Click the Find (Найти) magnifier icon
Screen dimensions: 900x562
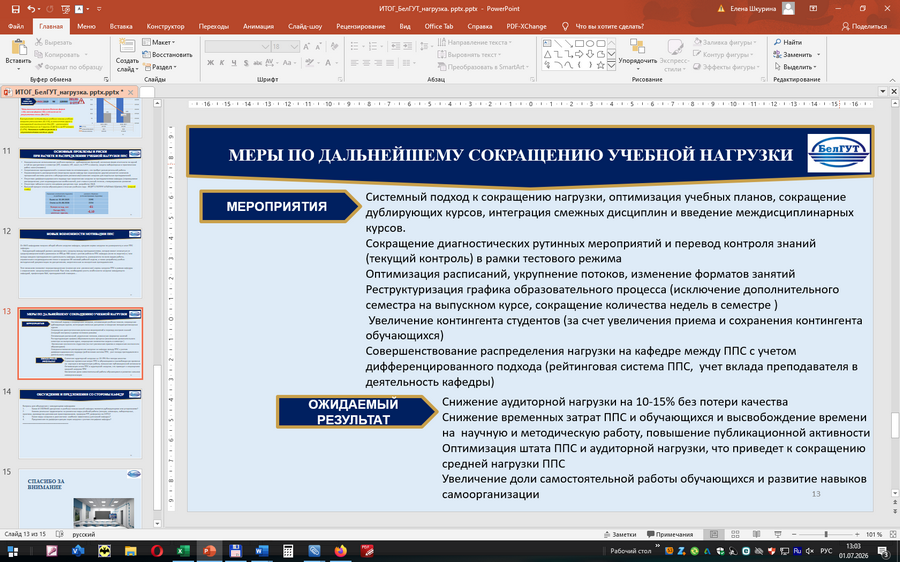[778, 42]
